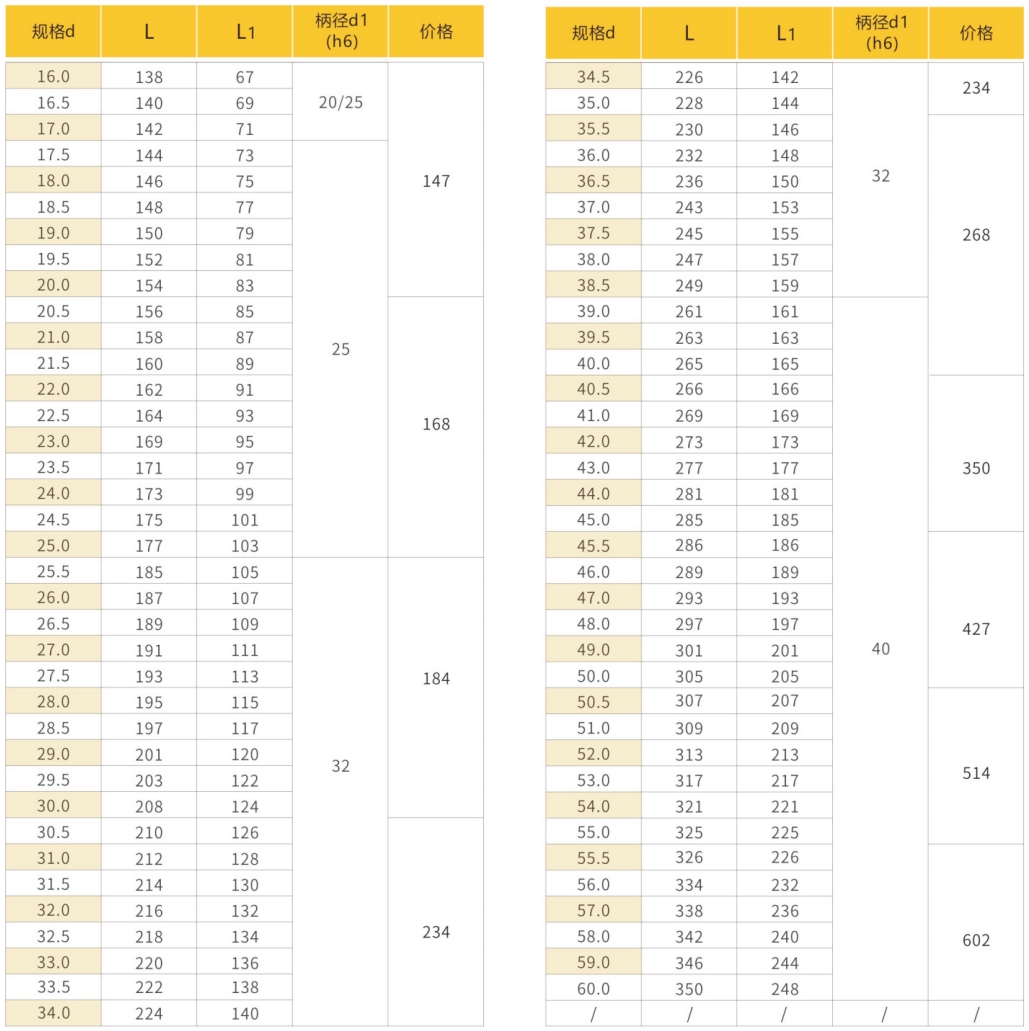Select the price cell showing 514
This screenshot has height=1031, width=1029.
[x=976, y=773]
